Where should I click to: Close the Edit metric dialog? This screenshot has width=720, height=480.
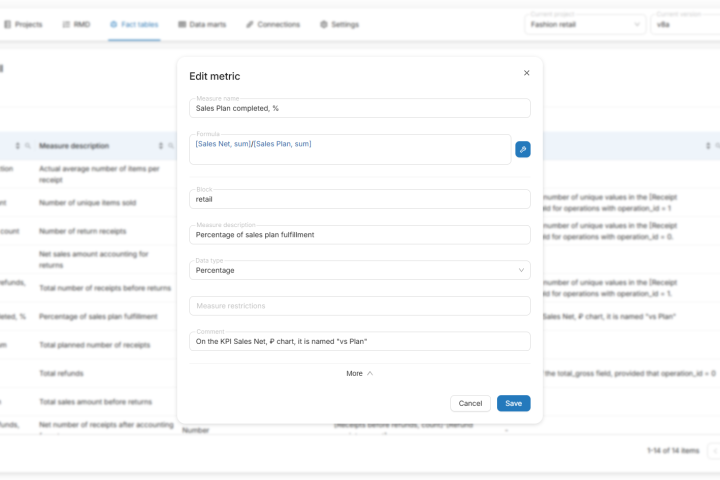pyautogui.click(x=527, y=73)
